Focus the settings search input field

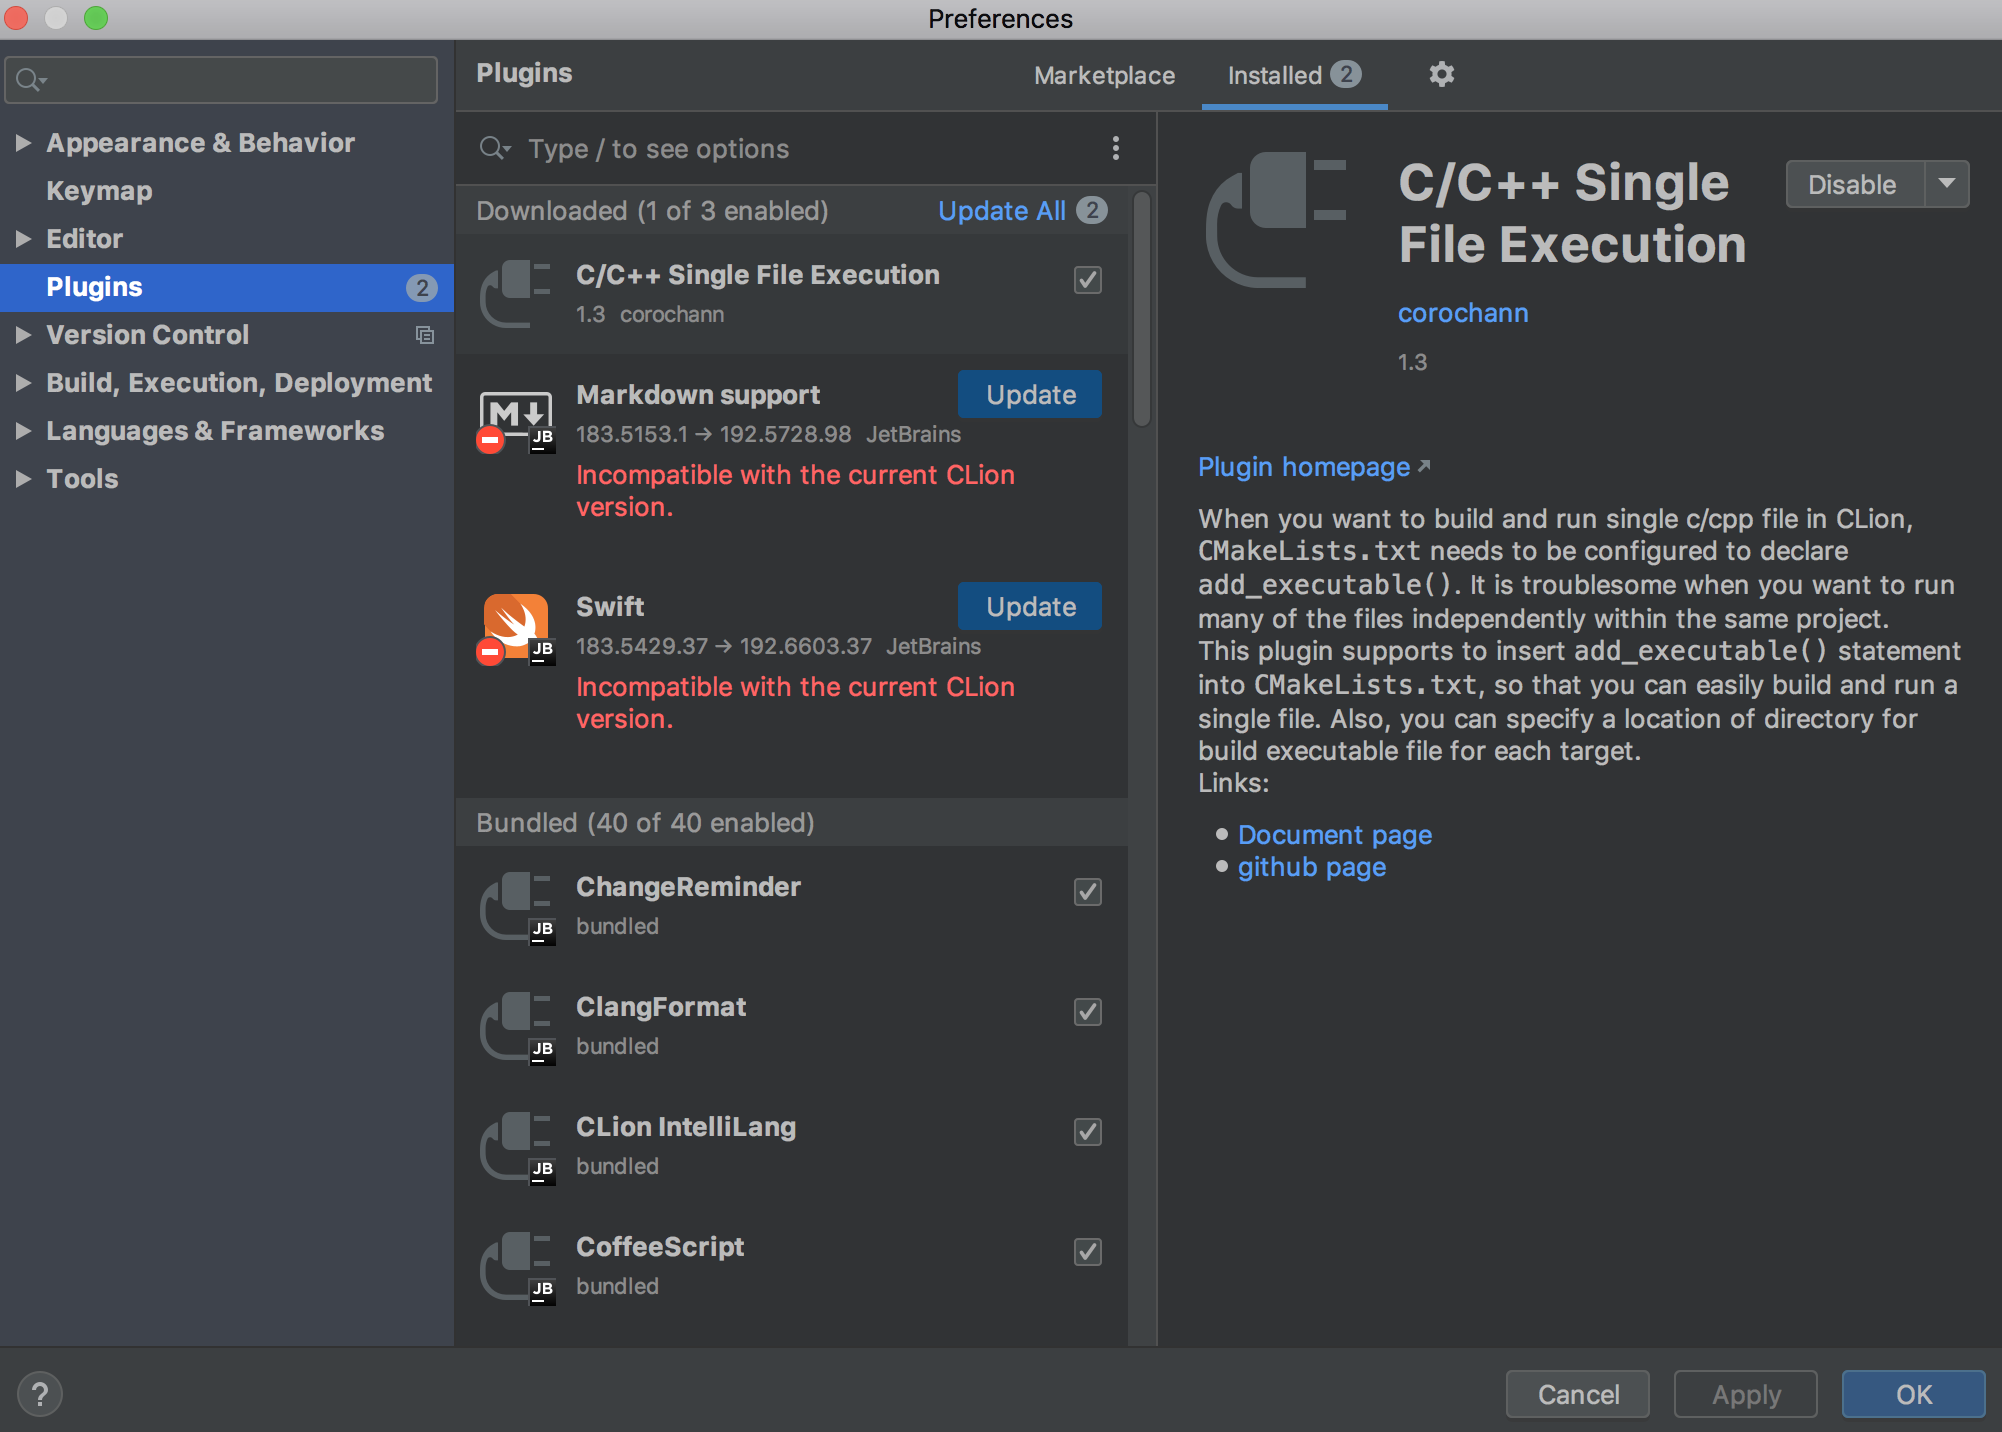(x=221, y=80)
